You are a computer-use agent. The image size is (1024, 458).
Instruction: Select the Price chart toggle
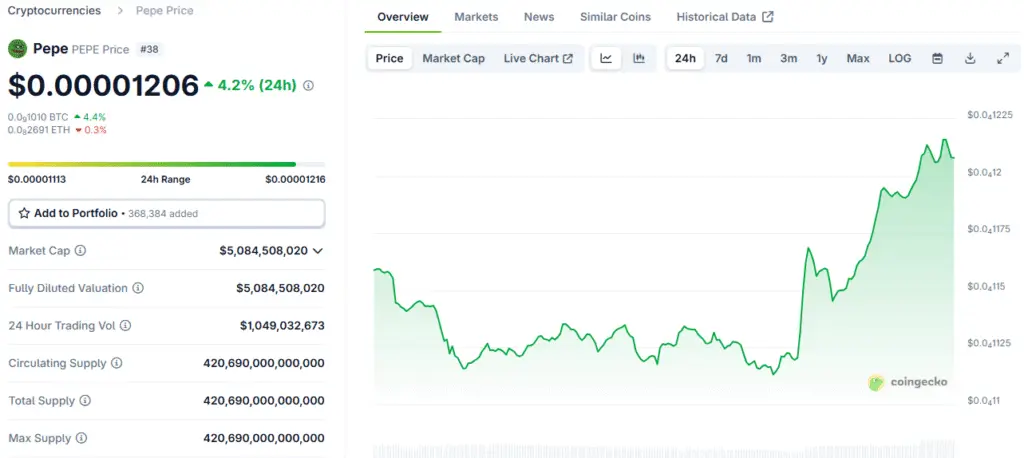pos(389,58)
